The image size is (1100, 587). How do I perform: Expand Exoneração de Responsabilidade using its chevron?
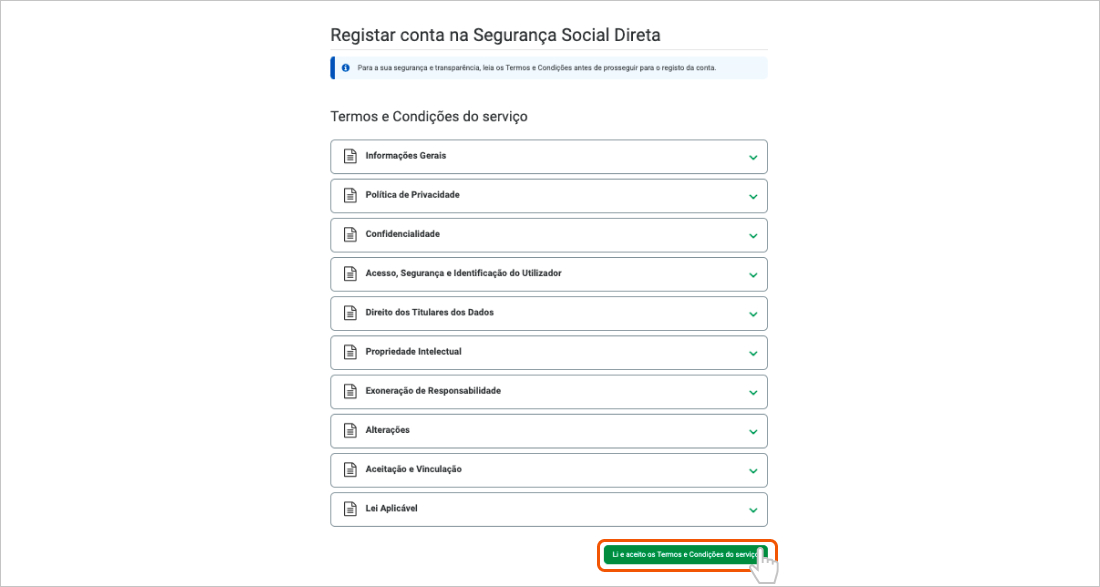(753, 392)
